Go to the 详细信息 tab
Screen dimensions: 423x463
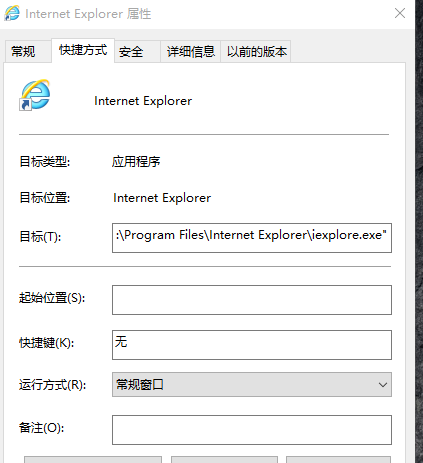(191, 52)
